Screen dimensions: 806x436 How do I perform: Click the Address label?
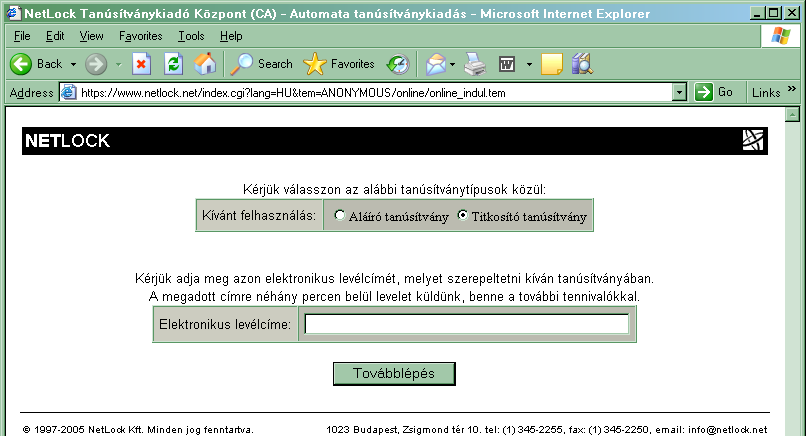pos(31,93)
